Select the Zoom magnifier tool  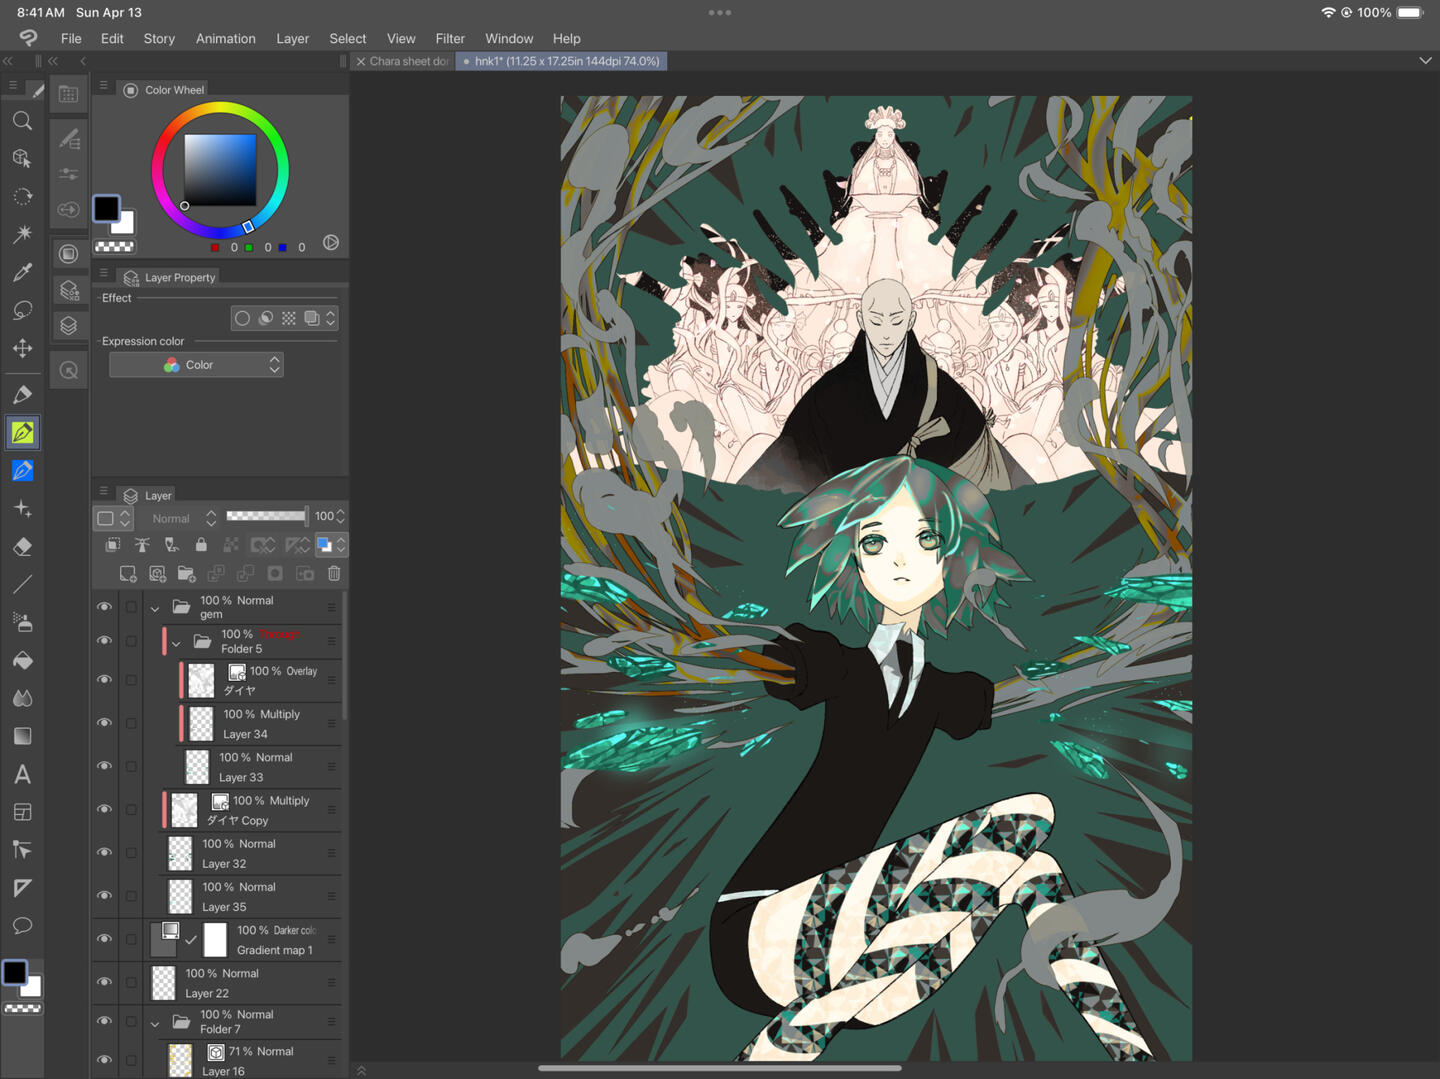tap(22, 121)
